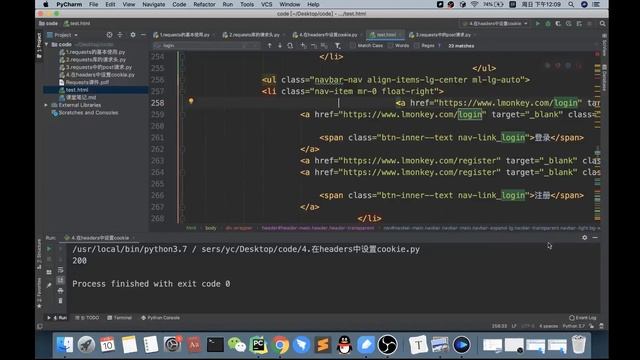Viewport: 640px width, 360px height.
Task: Collapse the code root folder
Action: (46, 44)
